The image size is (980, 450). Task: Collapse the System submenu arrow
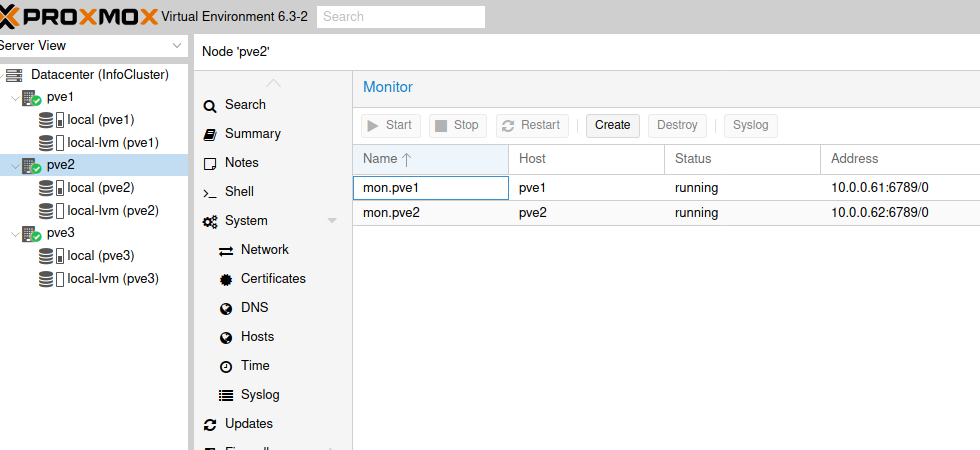(332, 221)
